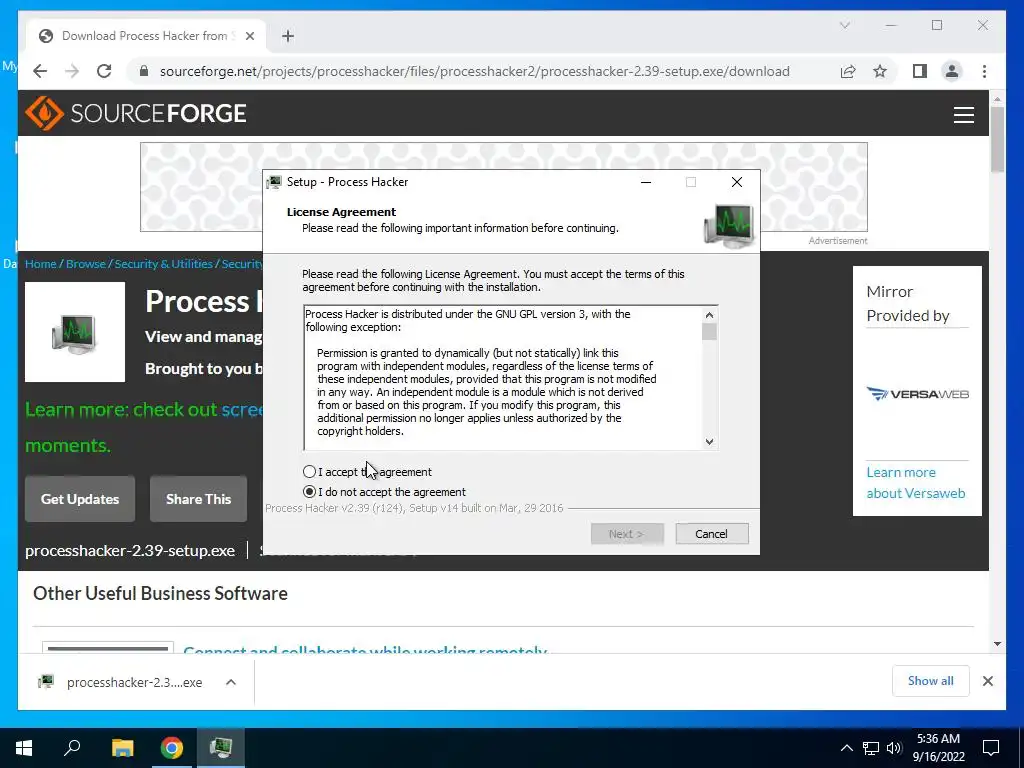Open Windows Start menu
This screenshot has width=1024, height=768.
24,748
